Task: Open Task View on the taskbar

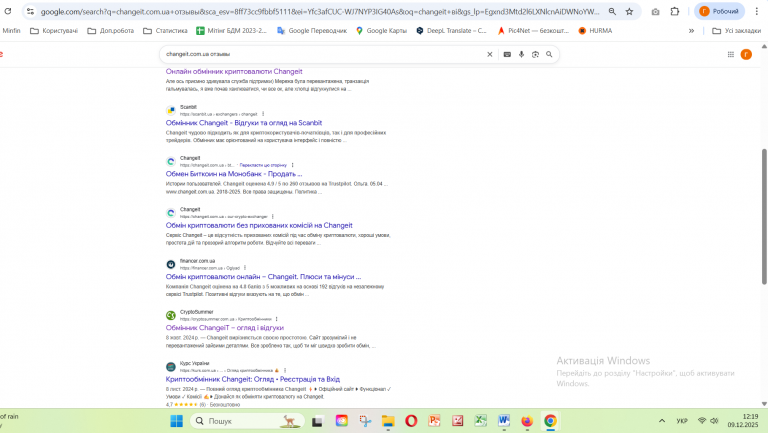Action: pyautogui.click(x=317, y=421)
